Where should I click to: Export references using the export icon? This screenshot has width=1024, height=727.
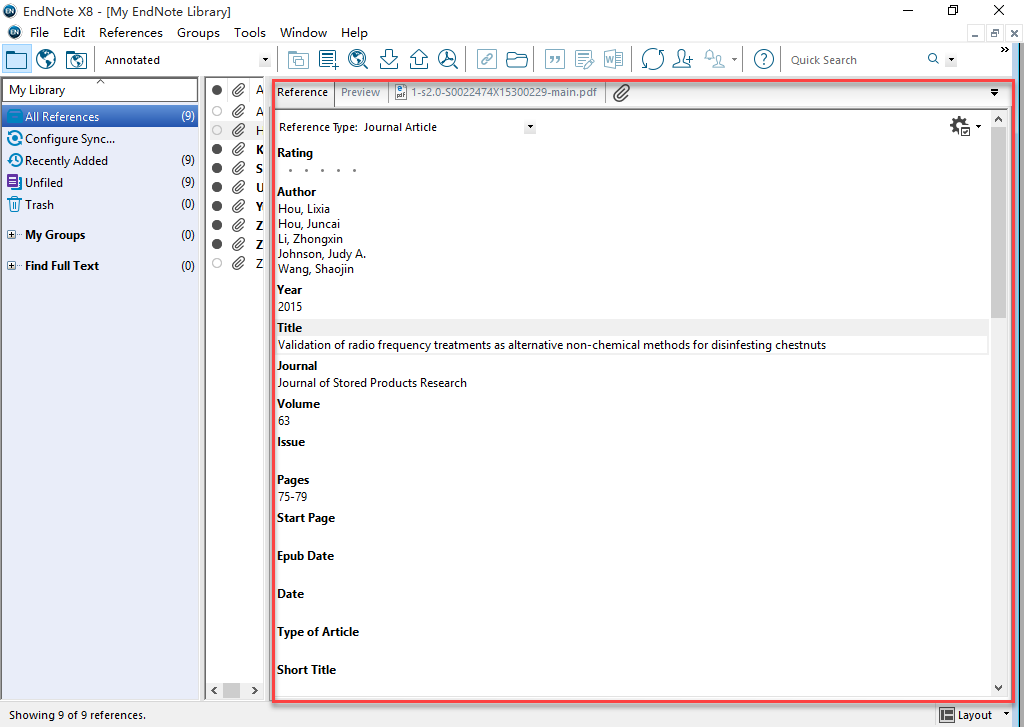(419, 59)
